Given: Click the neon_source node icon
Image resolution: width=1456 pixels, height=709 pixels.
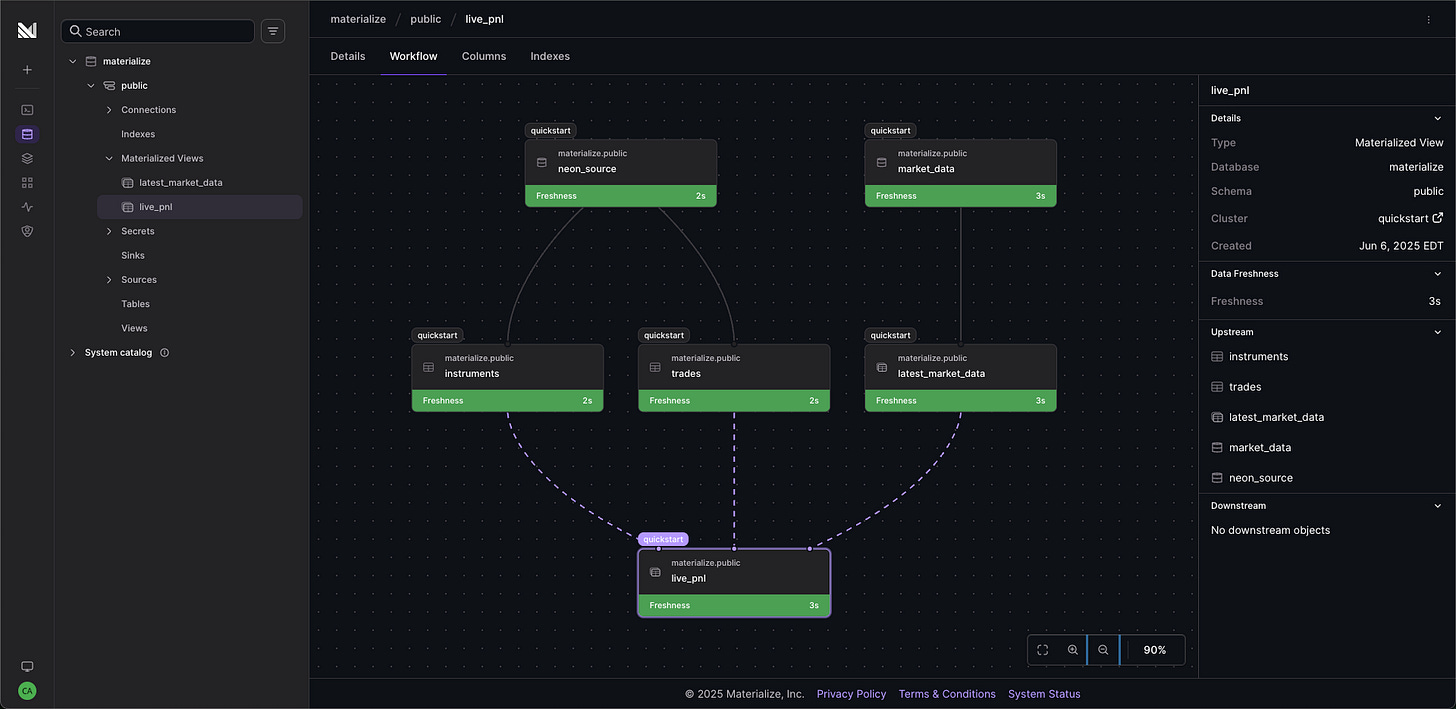Looking at the screenshot, I should (542, 162).
